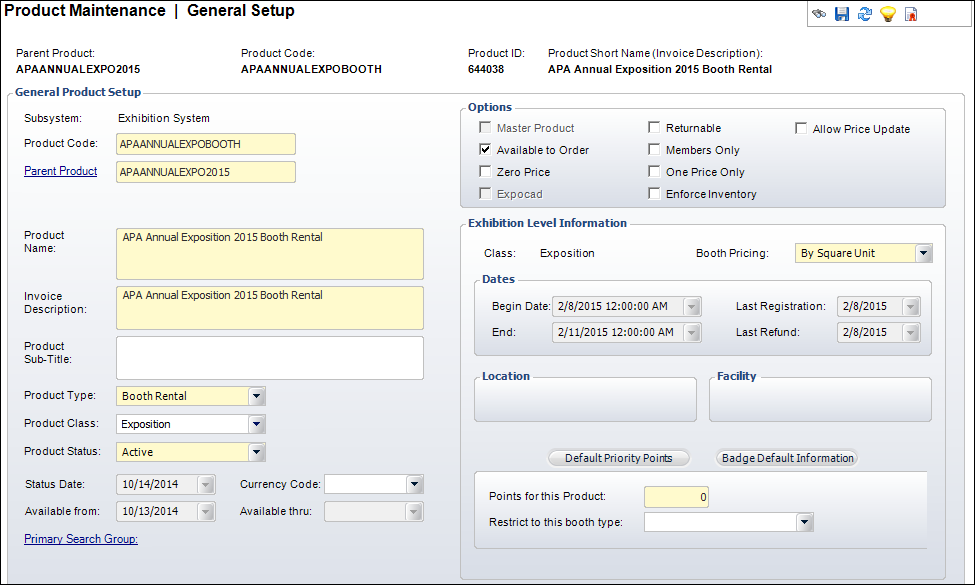Uncheck the Available to Order checkbox
975x585 pixels.
pos(485,149)
